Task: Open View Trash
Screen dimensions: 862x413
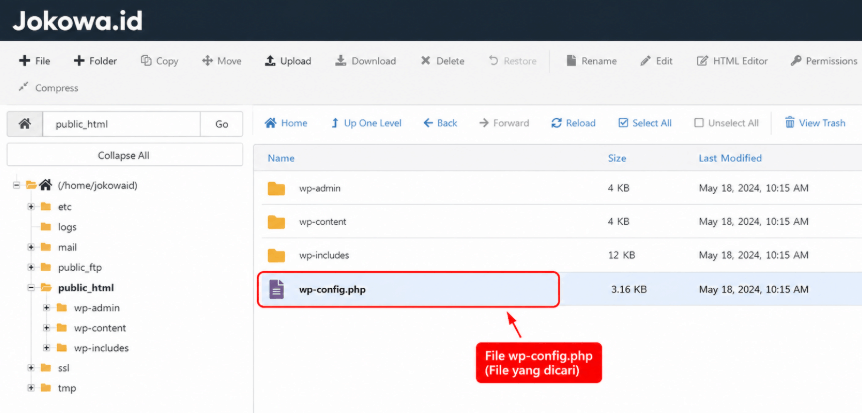Action: coord(815,123)
